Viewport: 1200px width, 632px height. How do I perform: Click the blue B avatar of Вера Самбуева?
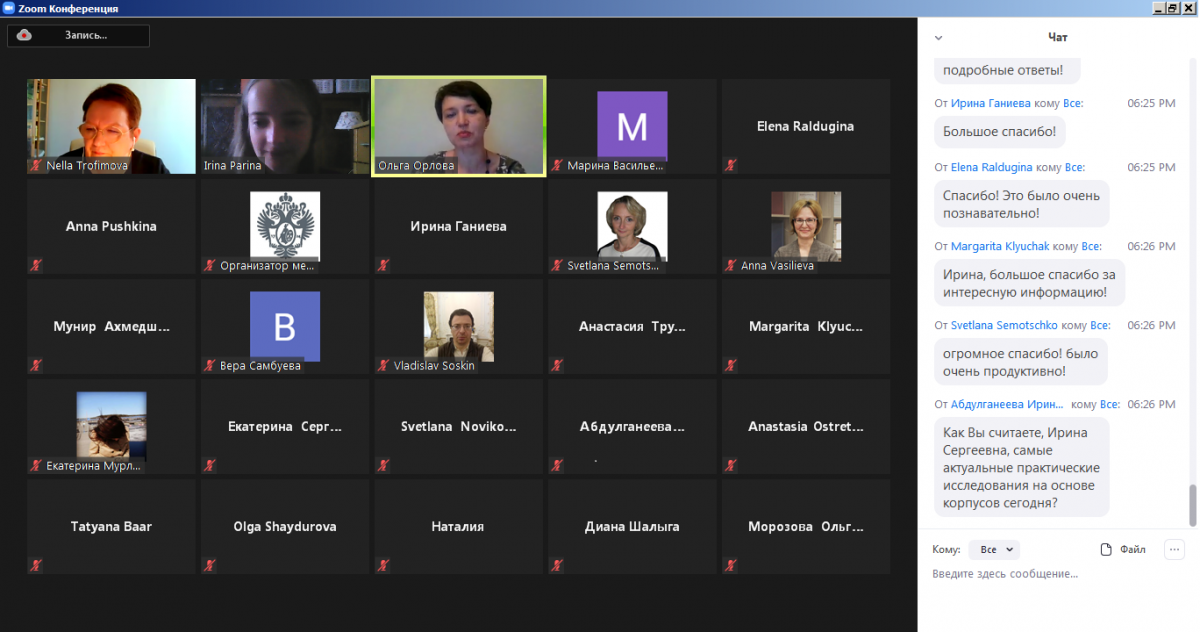(285, 326)
